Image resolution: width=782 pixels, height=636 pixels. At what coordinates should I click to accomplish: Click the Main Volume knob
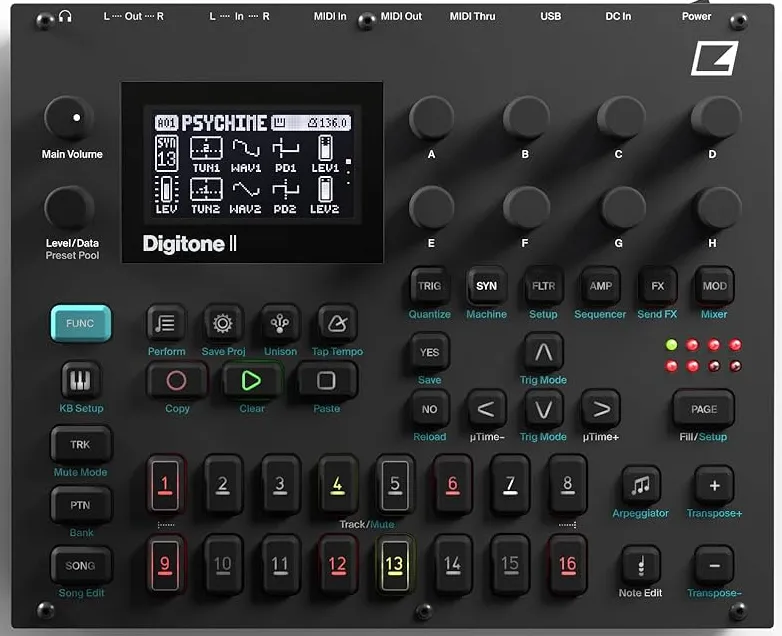[69, 119]
